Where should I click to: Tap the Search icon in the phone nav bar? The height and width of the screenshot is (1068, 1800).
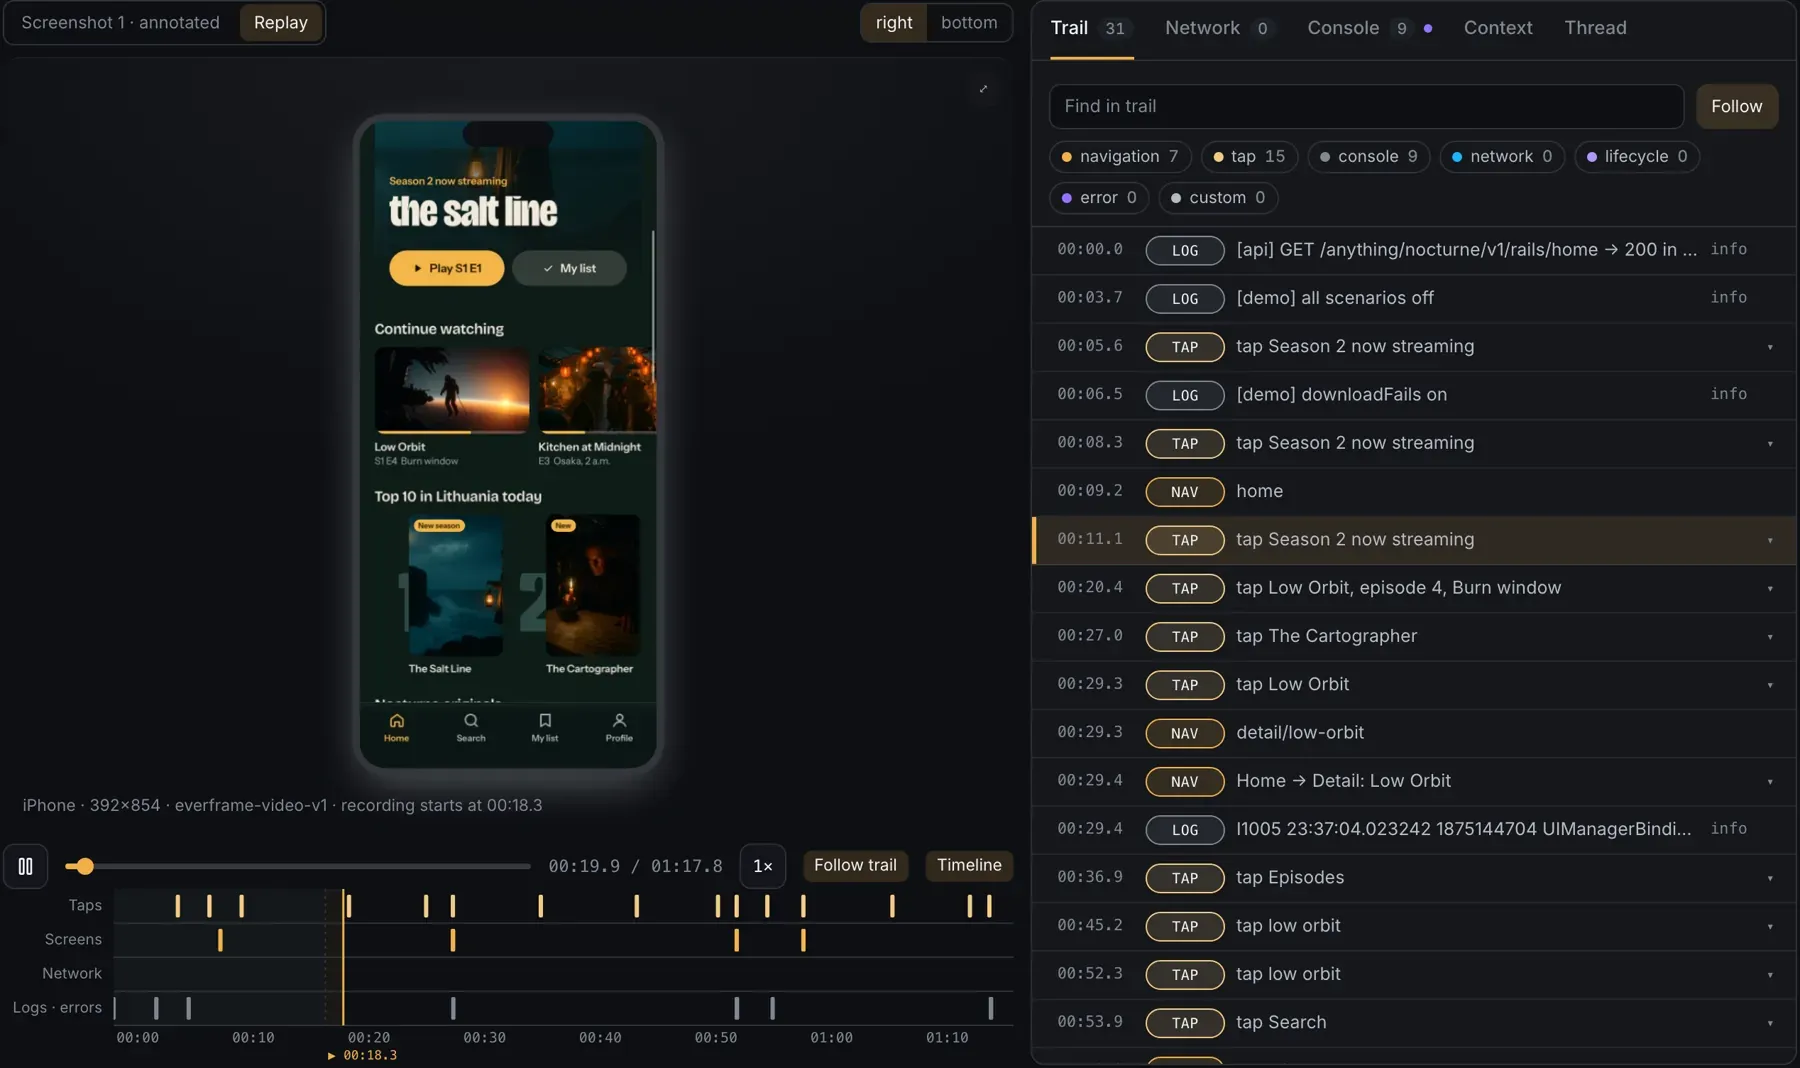[471, 727]
